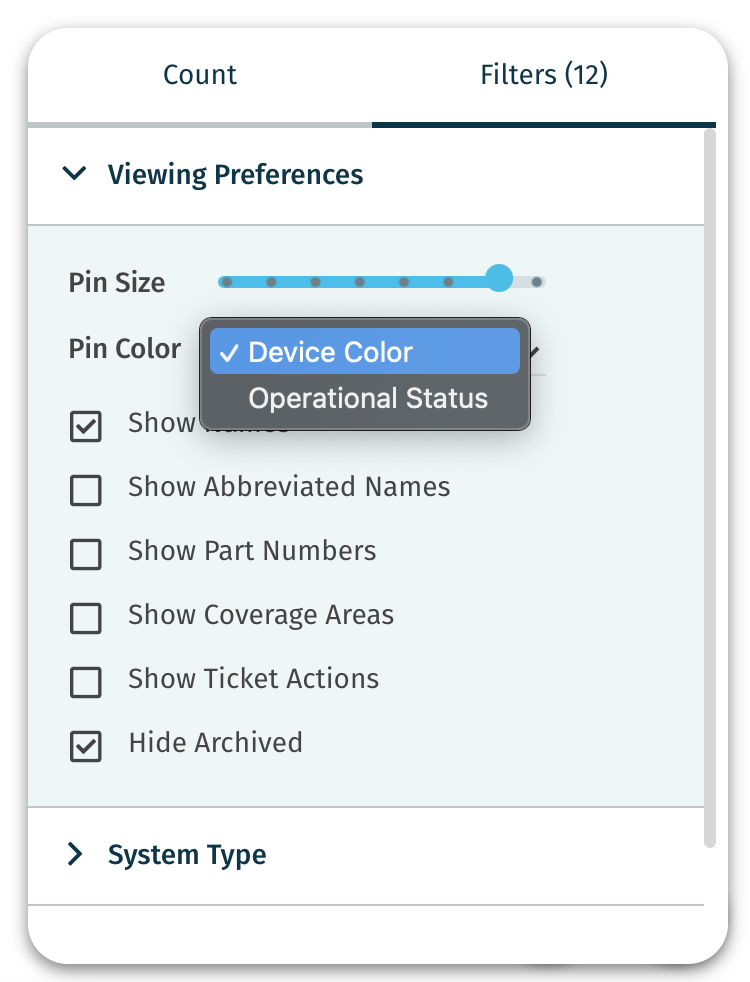Image resolution: width=750 pixels, height=982 pixels.
Task: Enable Show Part Numbers
Action: 86,554
